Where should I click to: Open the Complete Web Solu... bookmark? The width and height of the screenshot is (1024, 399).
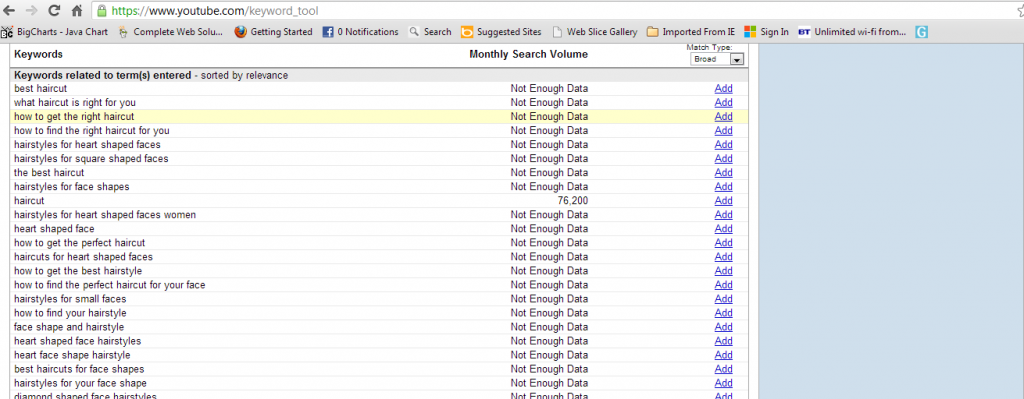coord(170,31)
